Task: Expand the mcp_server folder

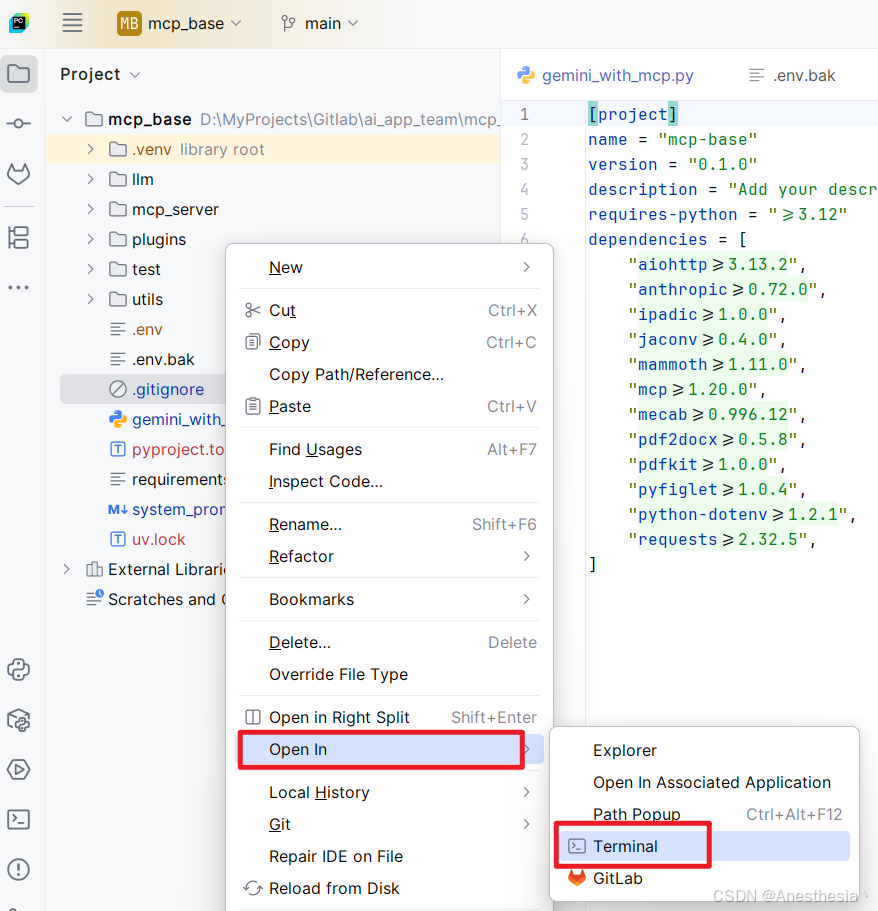Action: (x=91, y=209)
